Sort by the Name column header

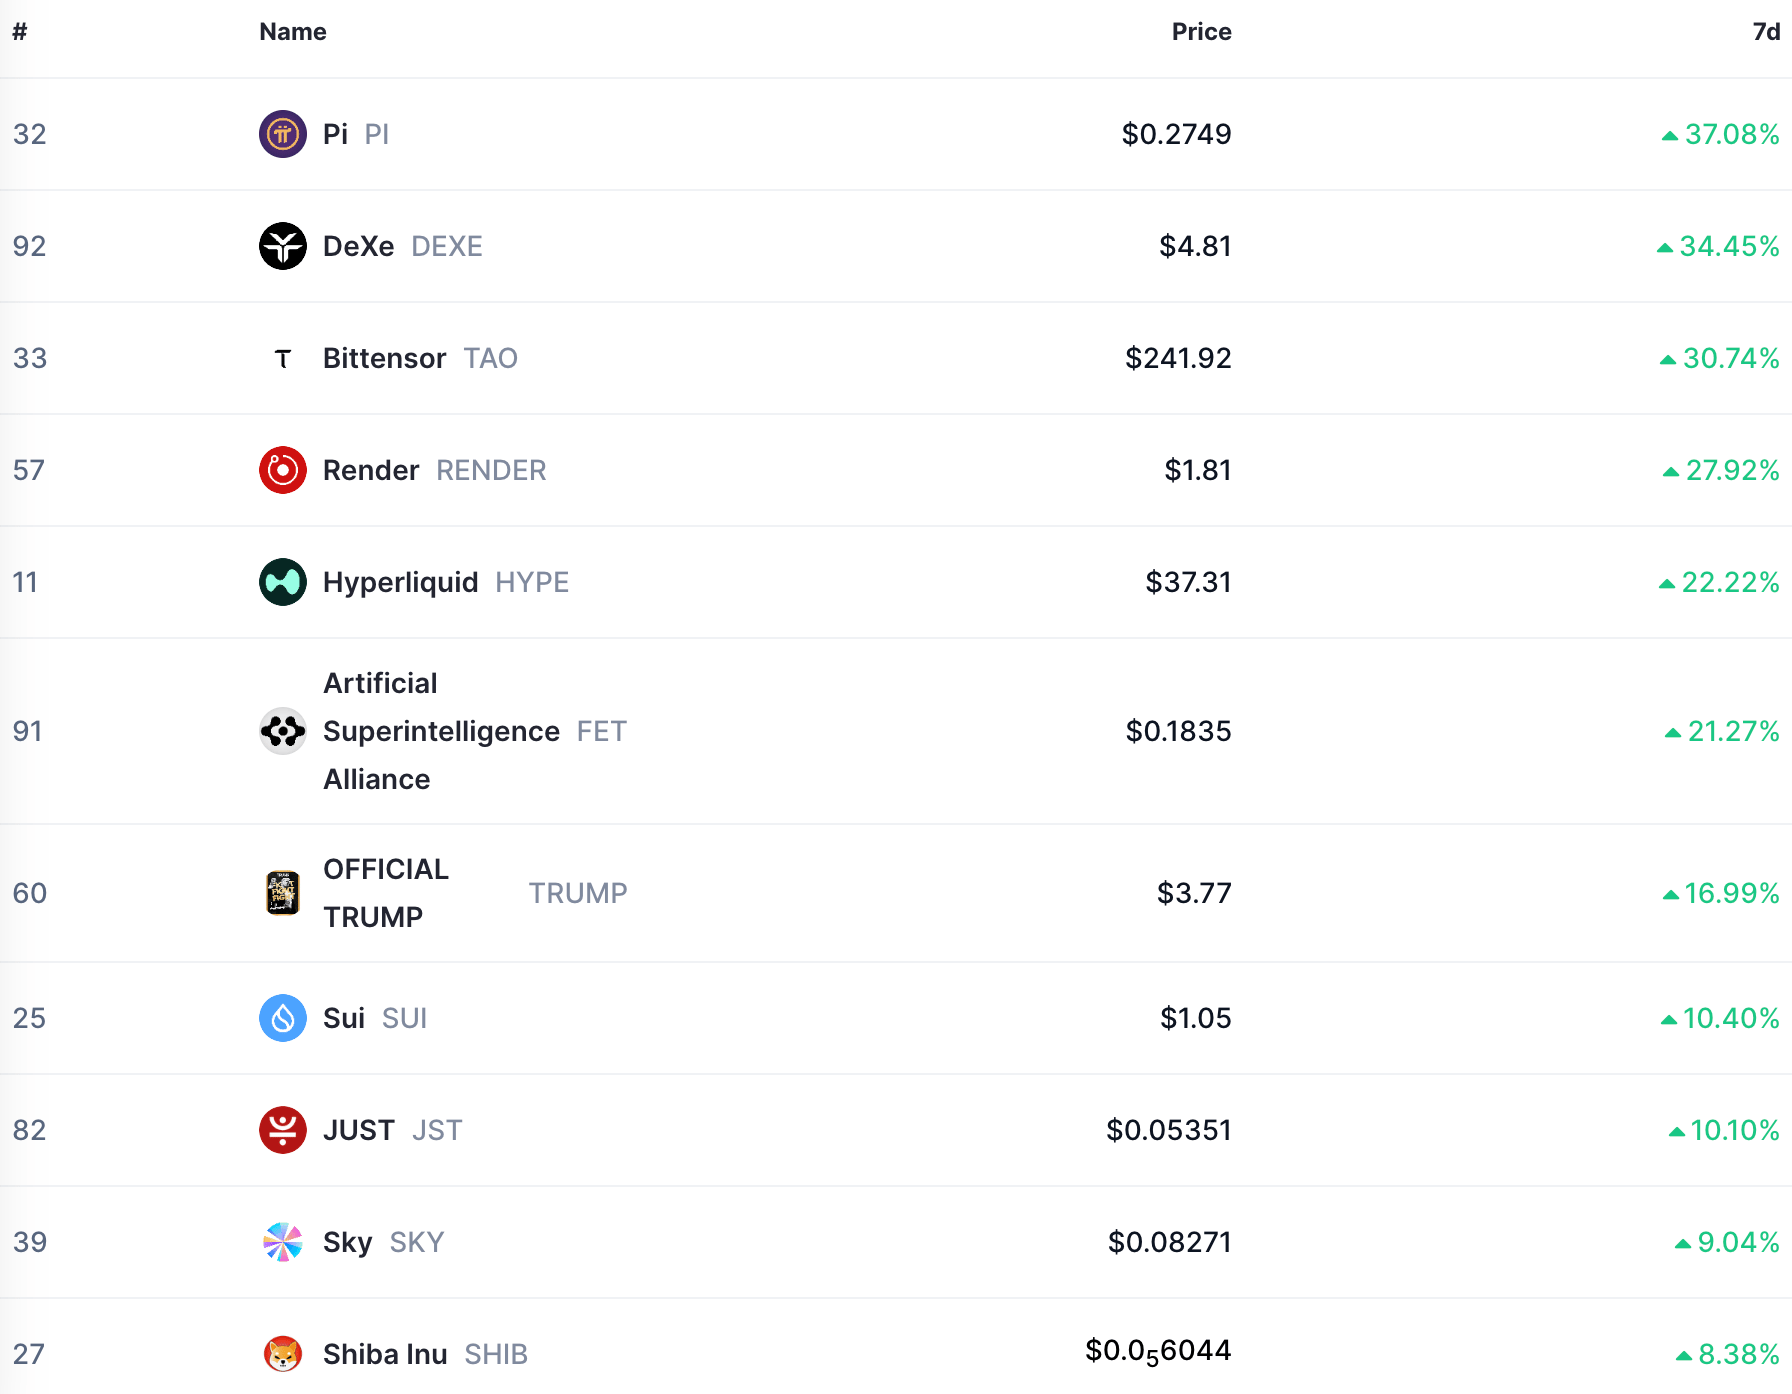(x=293, y=32)
